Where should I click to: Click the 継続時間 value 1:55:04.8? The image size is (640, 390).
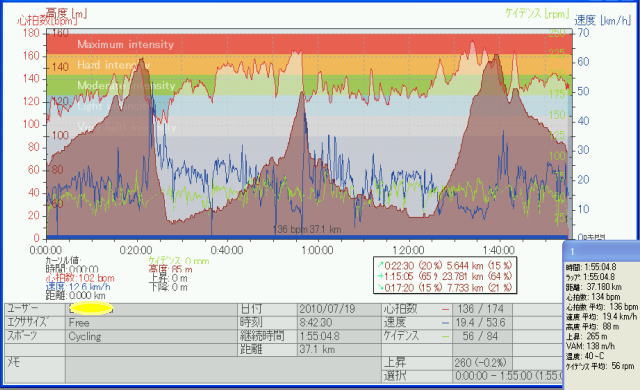[x=319, y=336]
